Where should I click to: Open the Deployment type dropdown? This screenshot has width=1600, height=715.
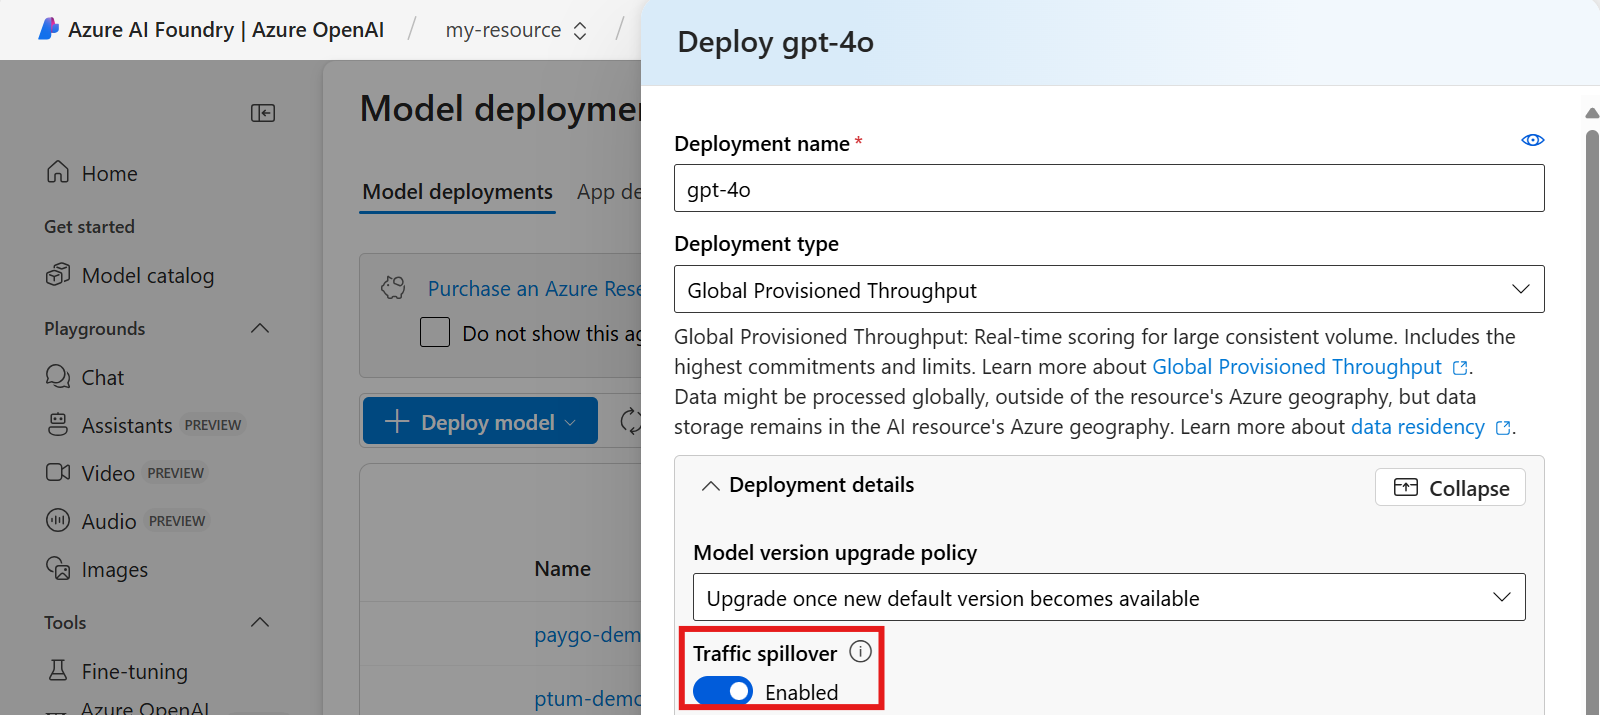click(x=1108, y=290)
